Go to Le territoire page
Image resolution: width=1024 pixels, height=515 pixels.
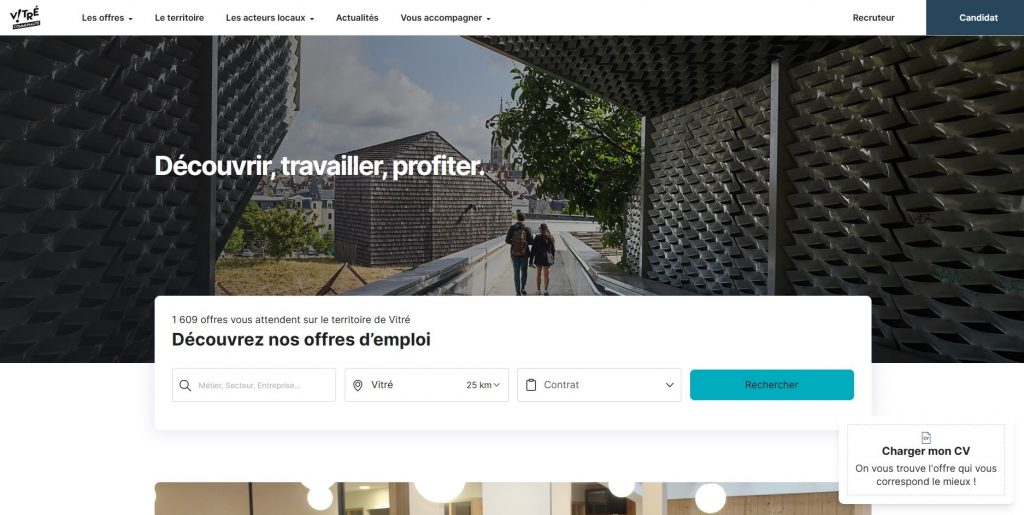tap(179, 18)
